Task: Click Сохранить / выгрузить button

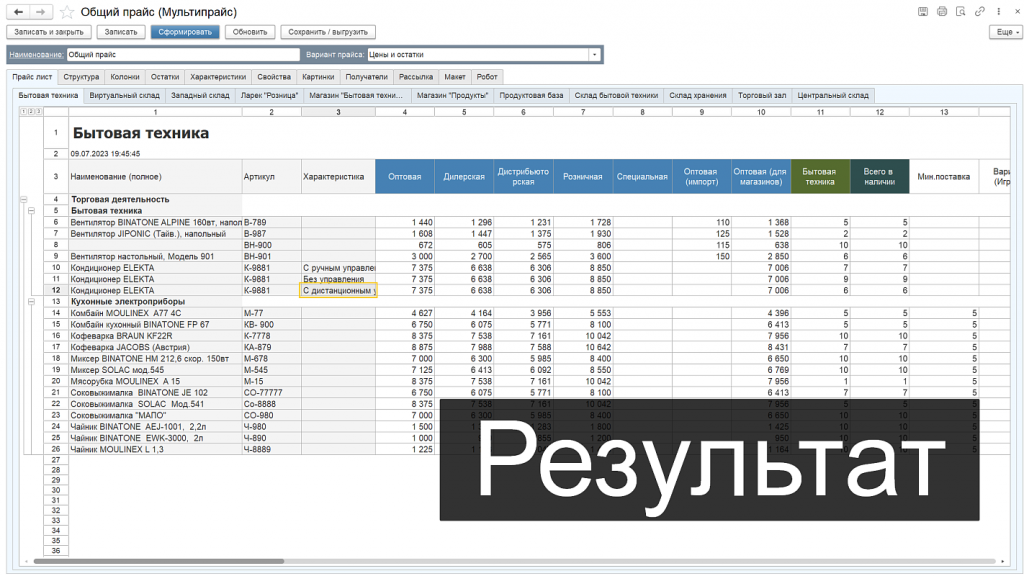Action: [x=328, y=32]
